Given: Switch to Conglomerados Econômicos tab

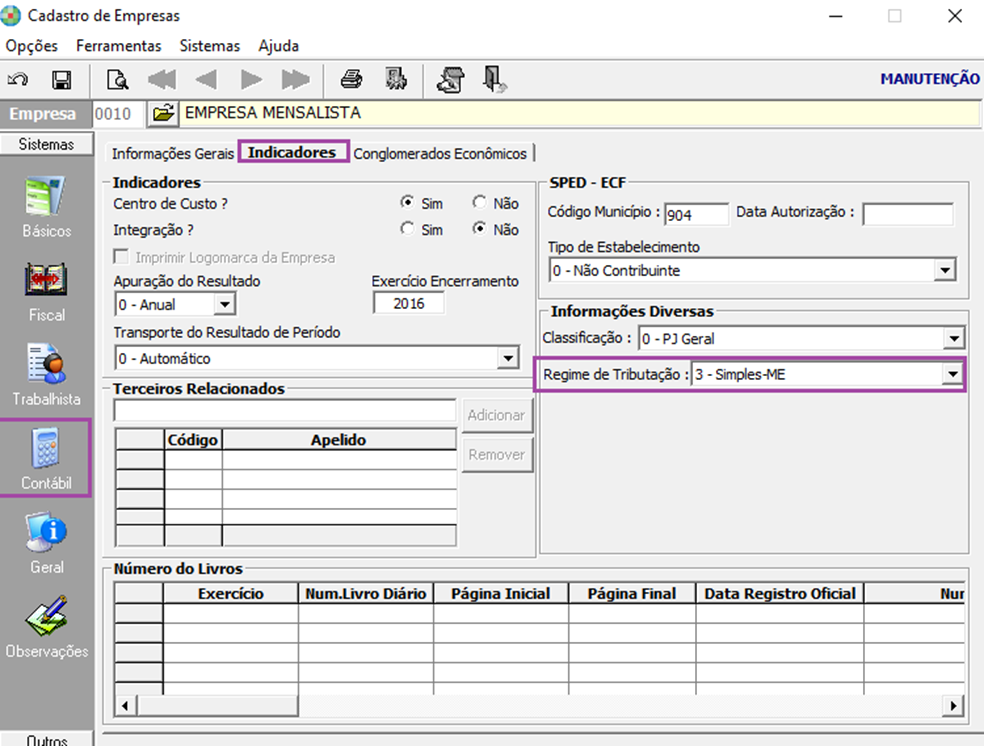Looking at the screenshot, I should click(x=440, y=154).
